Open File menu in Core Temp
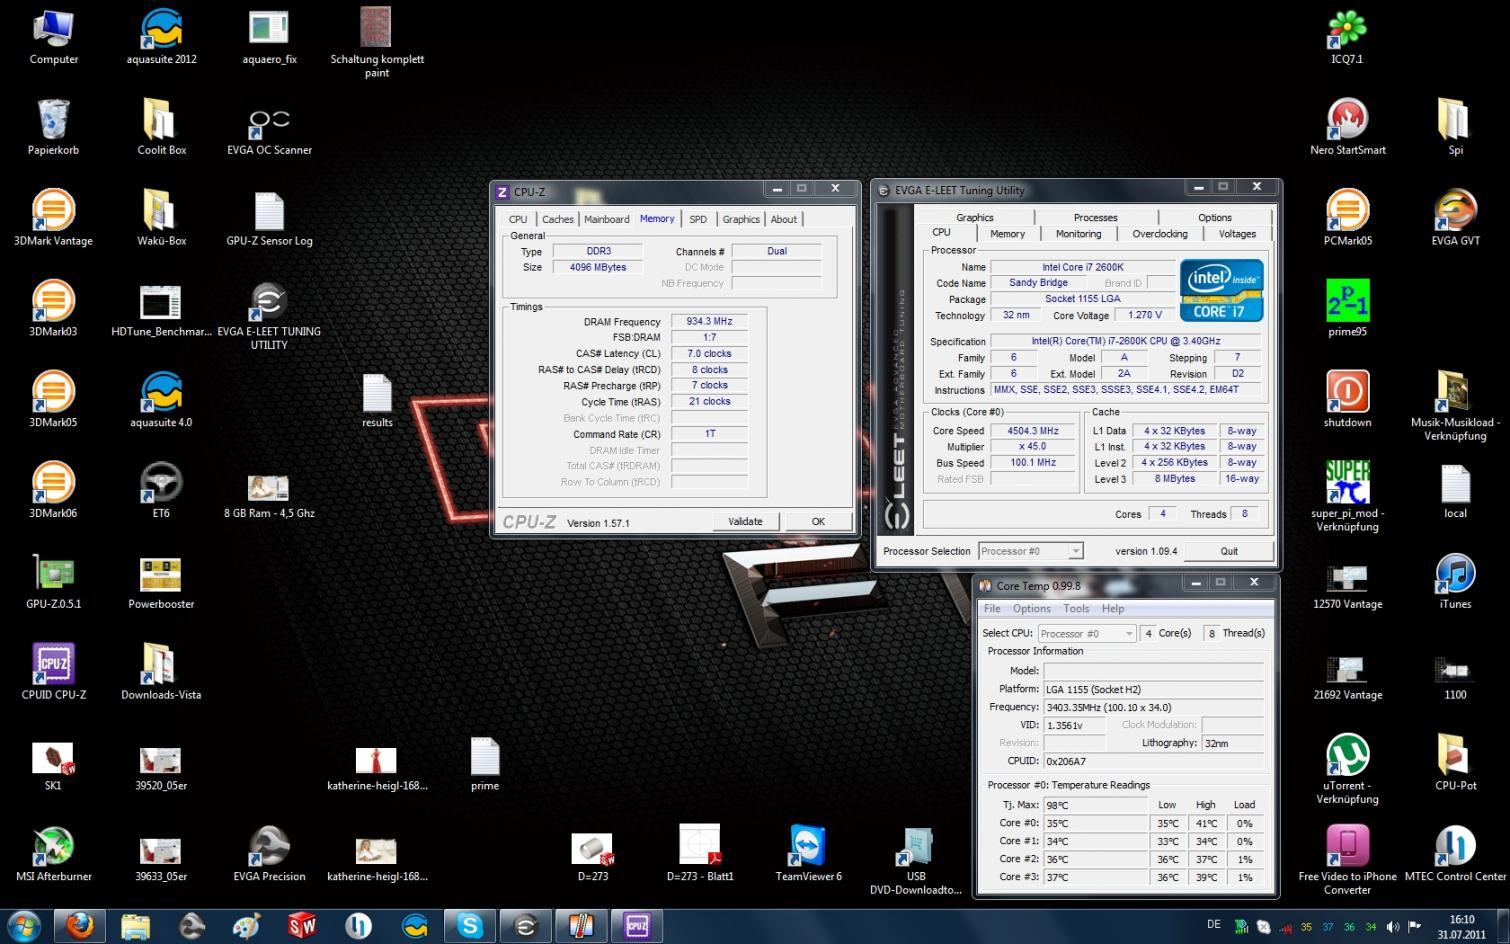This screenshot has height=944, width=1510. pos(992,608)
